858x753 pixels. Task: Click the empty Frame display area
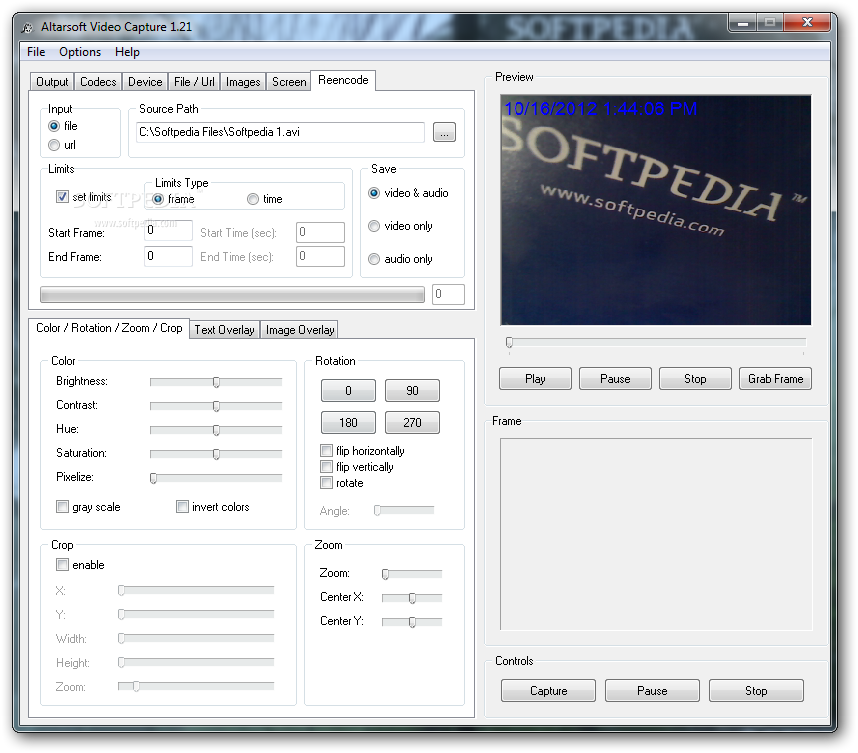(656, 534)
